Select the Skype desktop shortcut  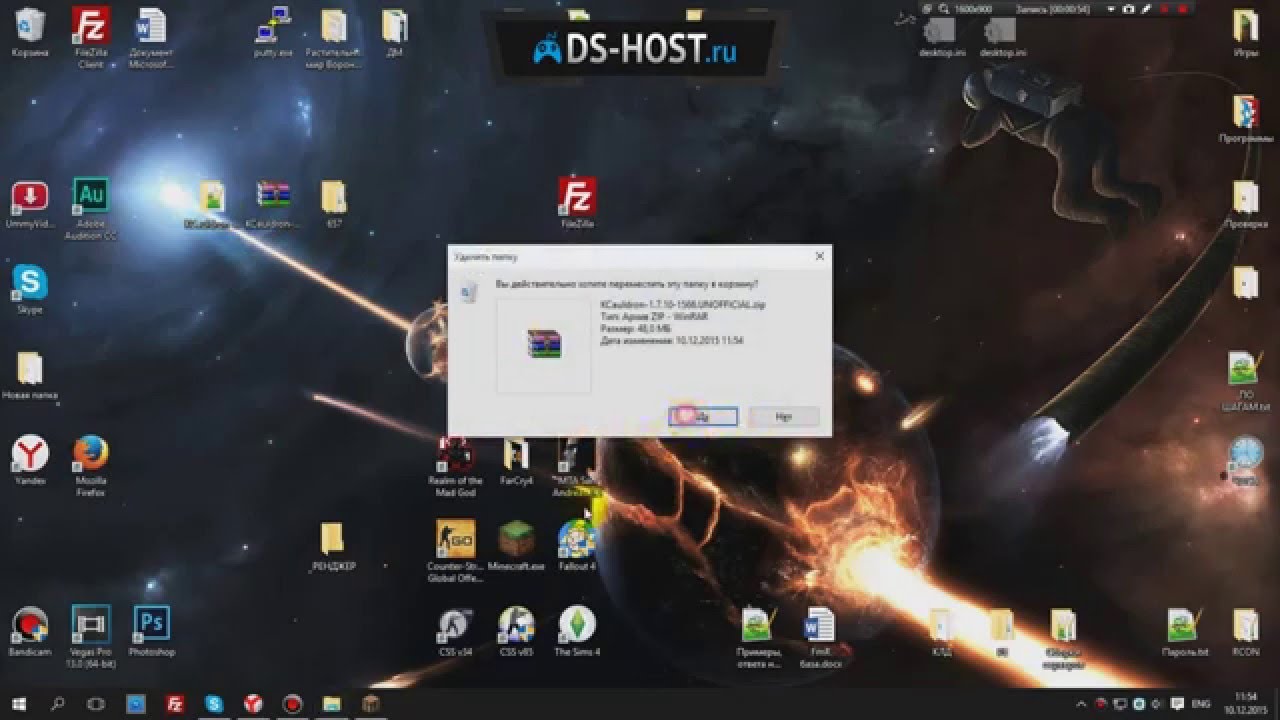pos(30,290)
